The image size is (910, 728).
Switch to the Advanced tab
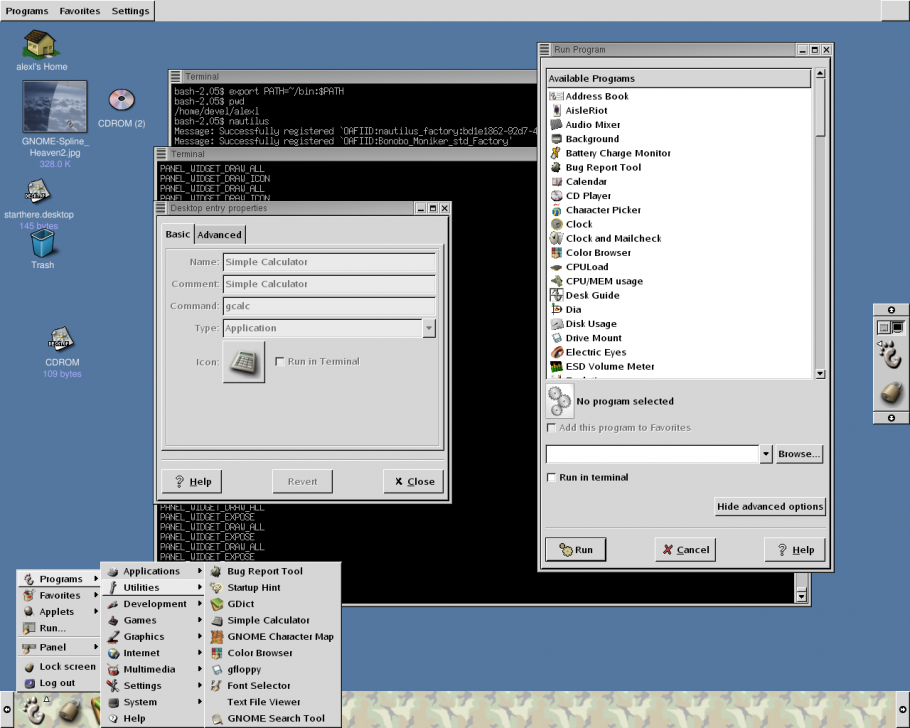point(219,234)
